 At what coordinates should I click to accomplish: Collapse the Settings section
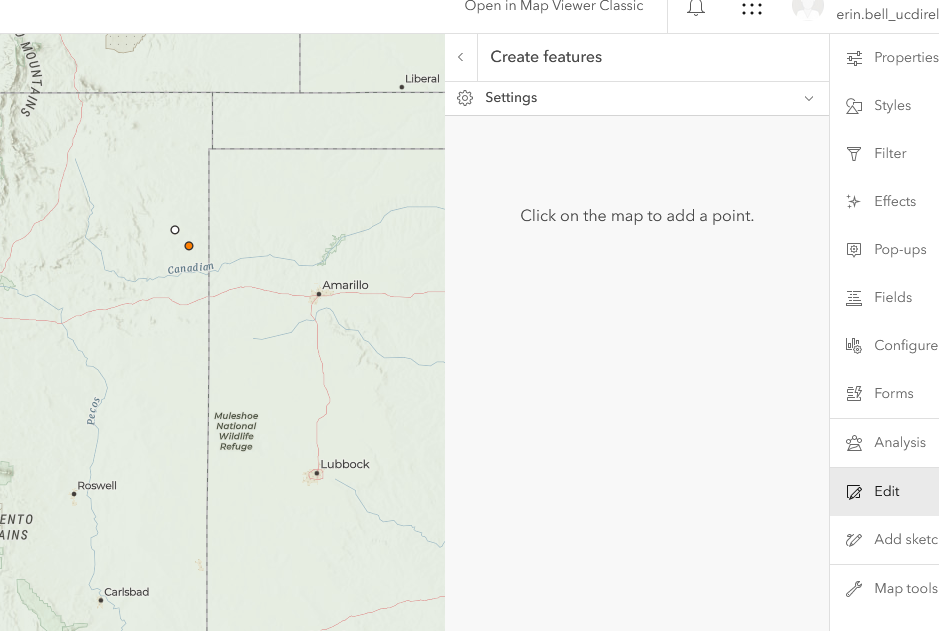pyautogui.click(x=809, y=98)
